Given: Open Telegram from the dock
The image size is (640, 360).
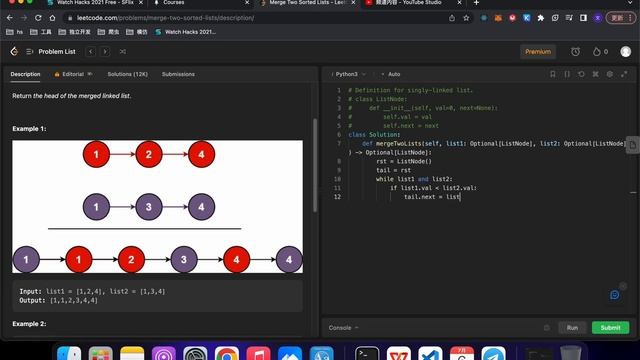Looking at the screenshot, I should 493,354.
